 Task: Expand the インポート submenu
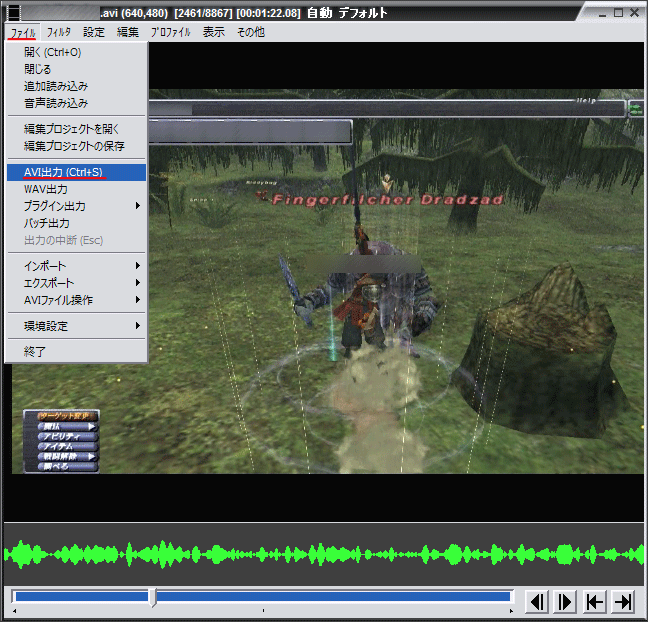76,266
